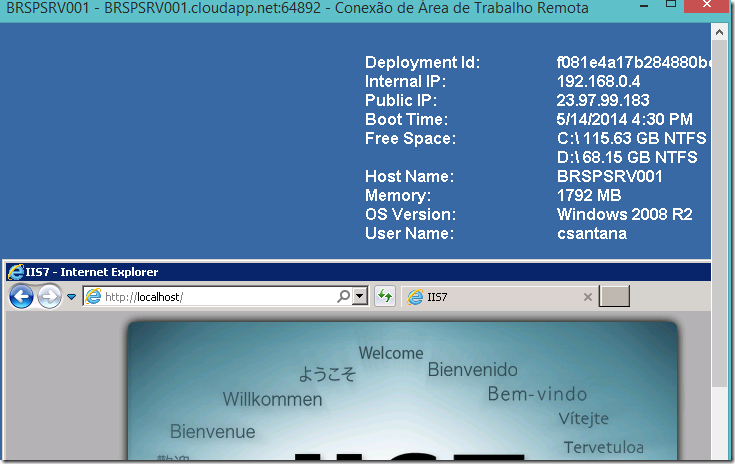735x464 pixels.
Task: Click the Internet Explorer Back button
Action: click(x=21, y=296)
